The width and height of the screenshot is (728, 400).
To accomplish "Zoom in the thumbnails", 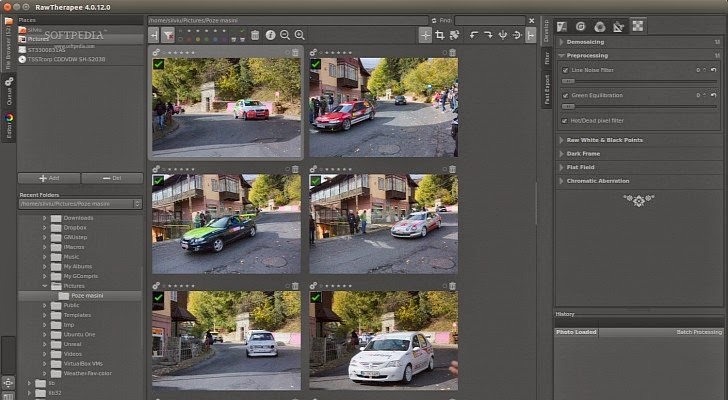I will 299,35.
